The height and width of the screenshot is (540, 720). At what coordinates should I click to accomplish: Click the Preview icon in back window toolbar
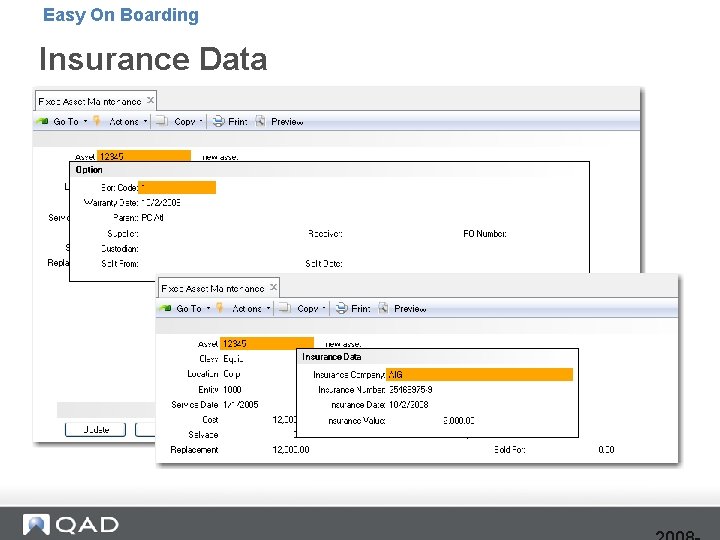tap(260, 121)
